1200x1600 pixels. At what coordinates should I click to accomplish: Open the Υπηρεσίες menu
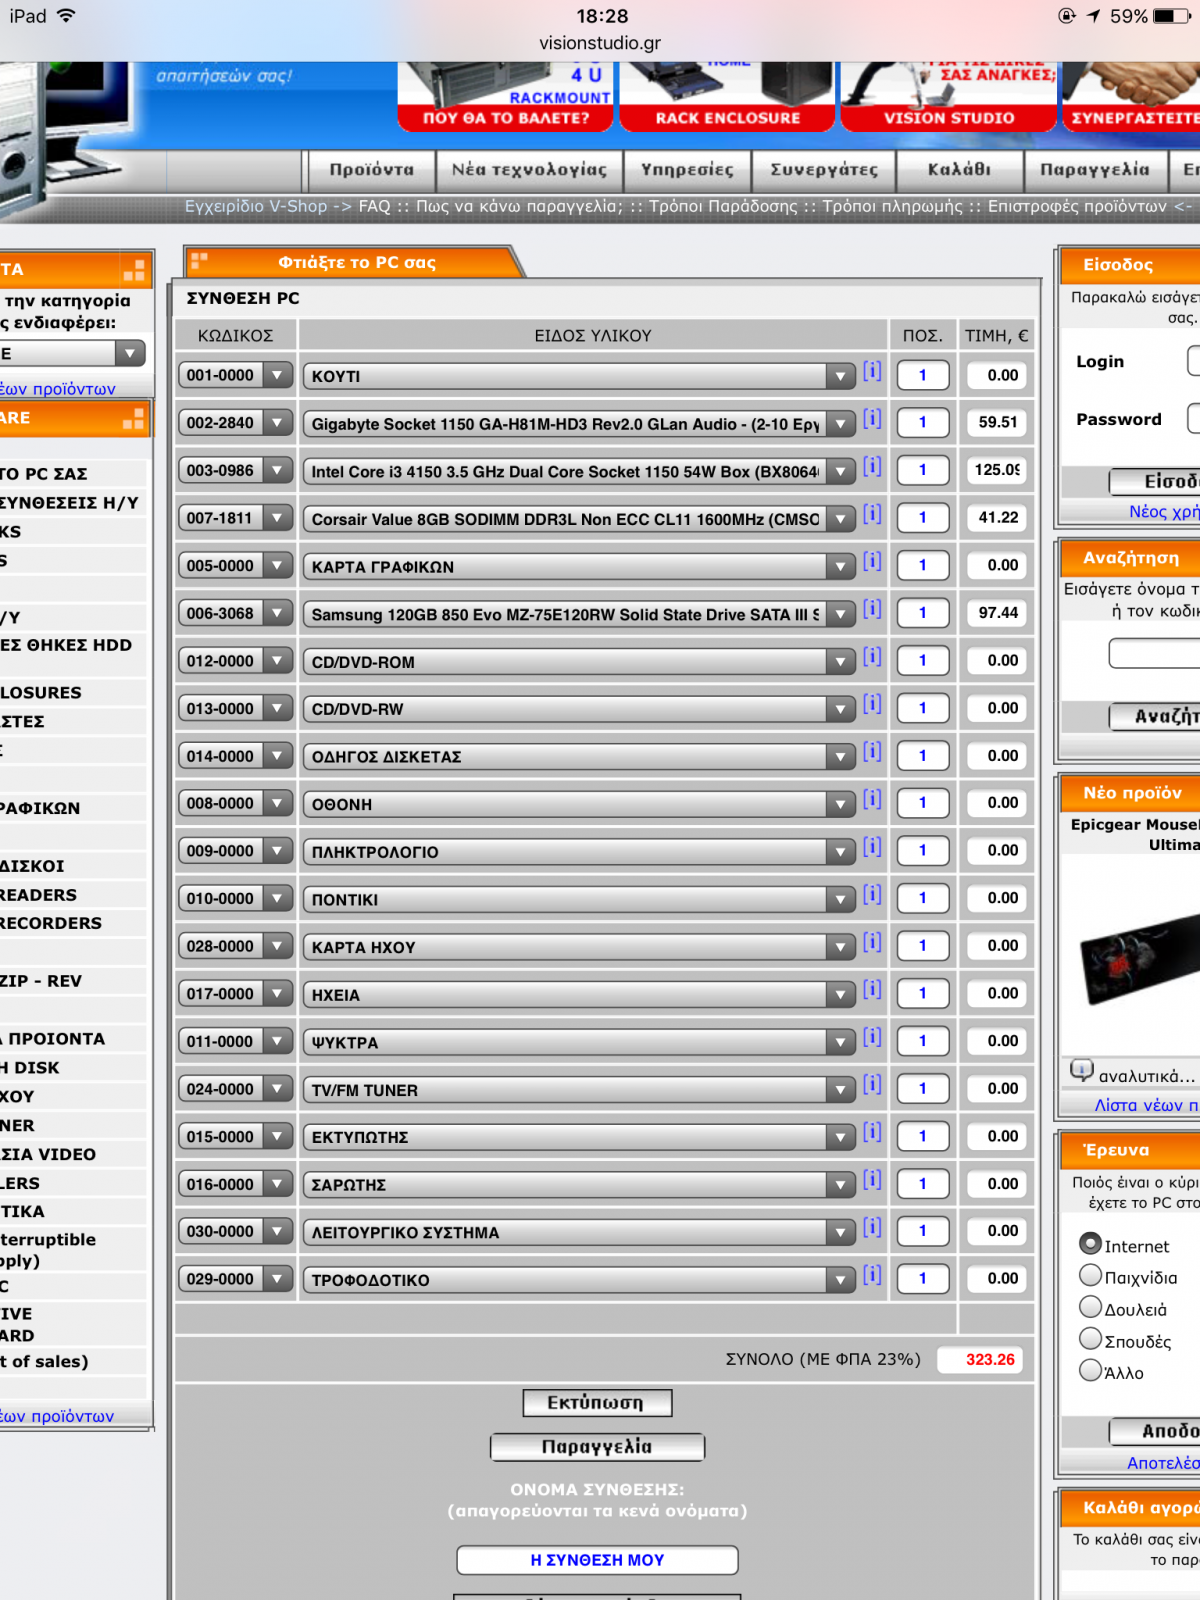coord(687,170)
